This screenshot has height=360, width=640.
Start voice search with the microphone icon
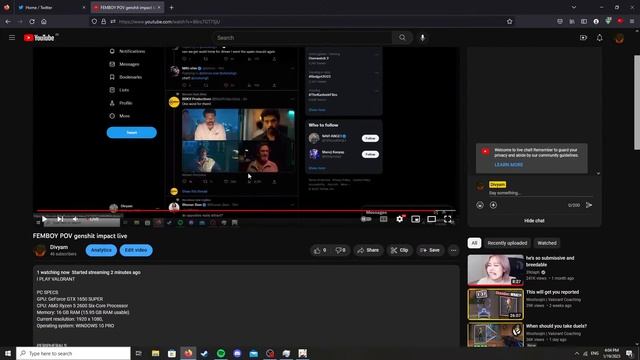(422, 38)
